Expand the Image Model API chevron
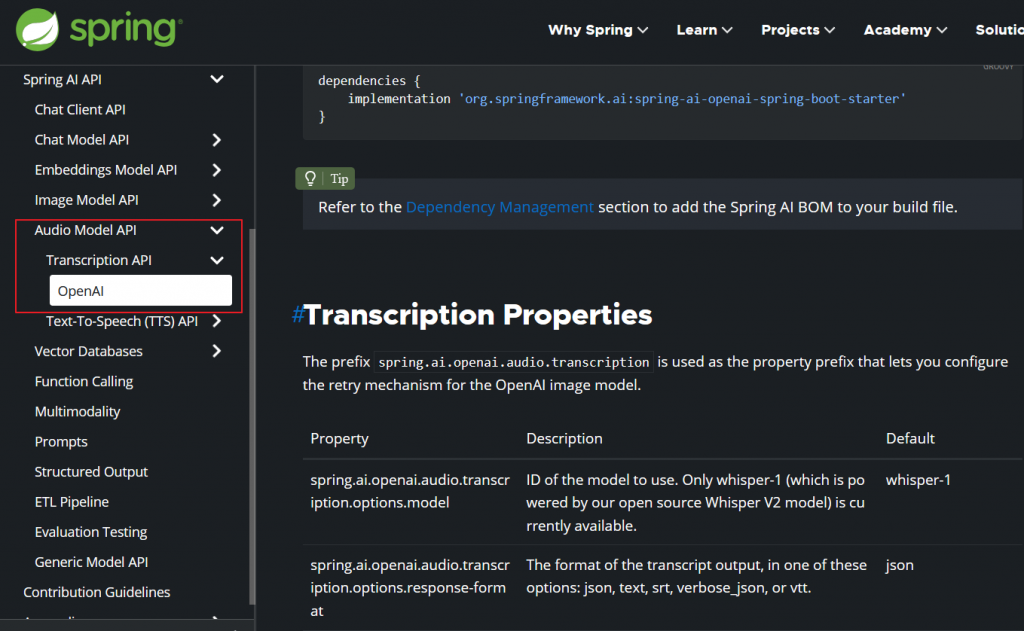Viewport: 1024px width, 631px height. pos(217,200)
